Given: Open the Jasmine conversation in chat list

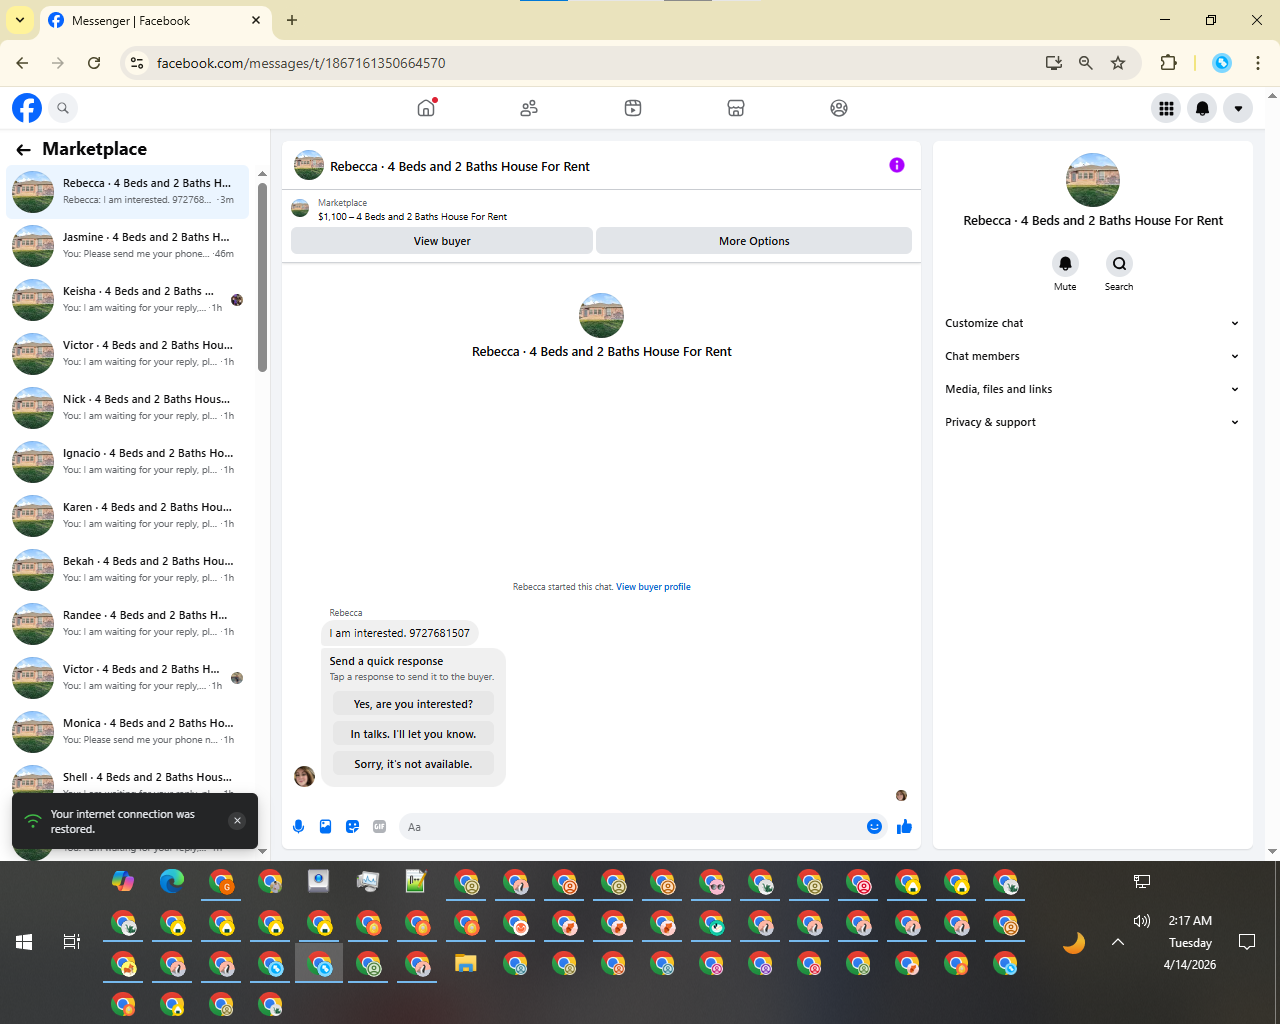Looking at the screenshot, I should 128,245.
